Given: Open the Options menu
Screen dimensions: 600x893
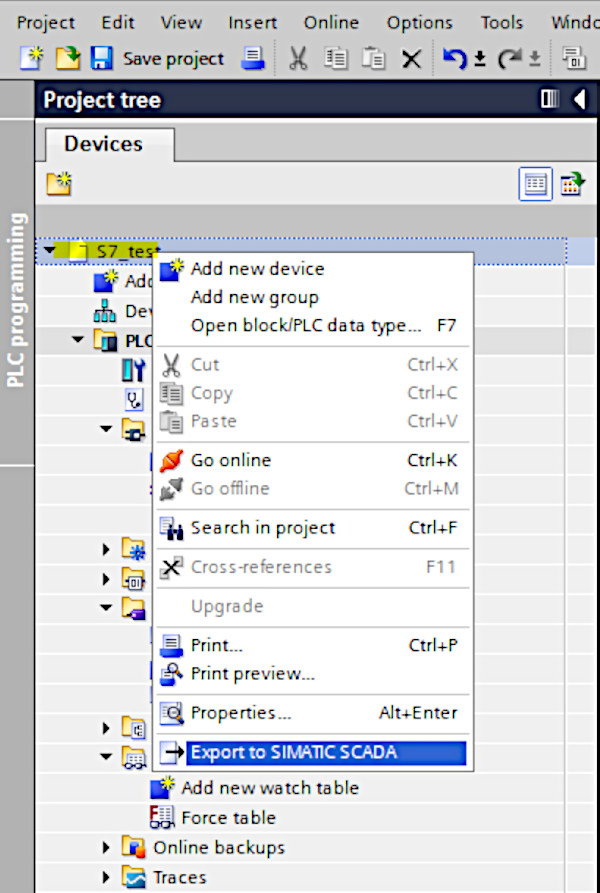Looking at the screenshot, I should tap(420, 22).
